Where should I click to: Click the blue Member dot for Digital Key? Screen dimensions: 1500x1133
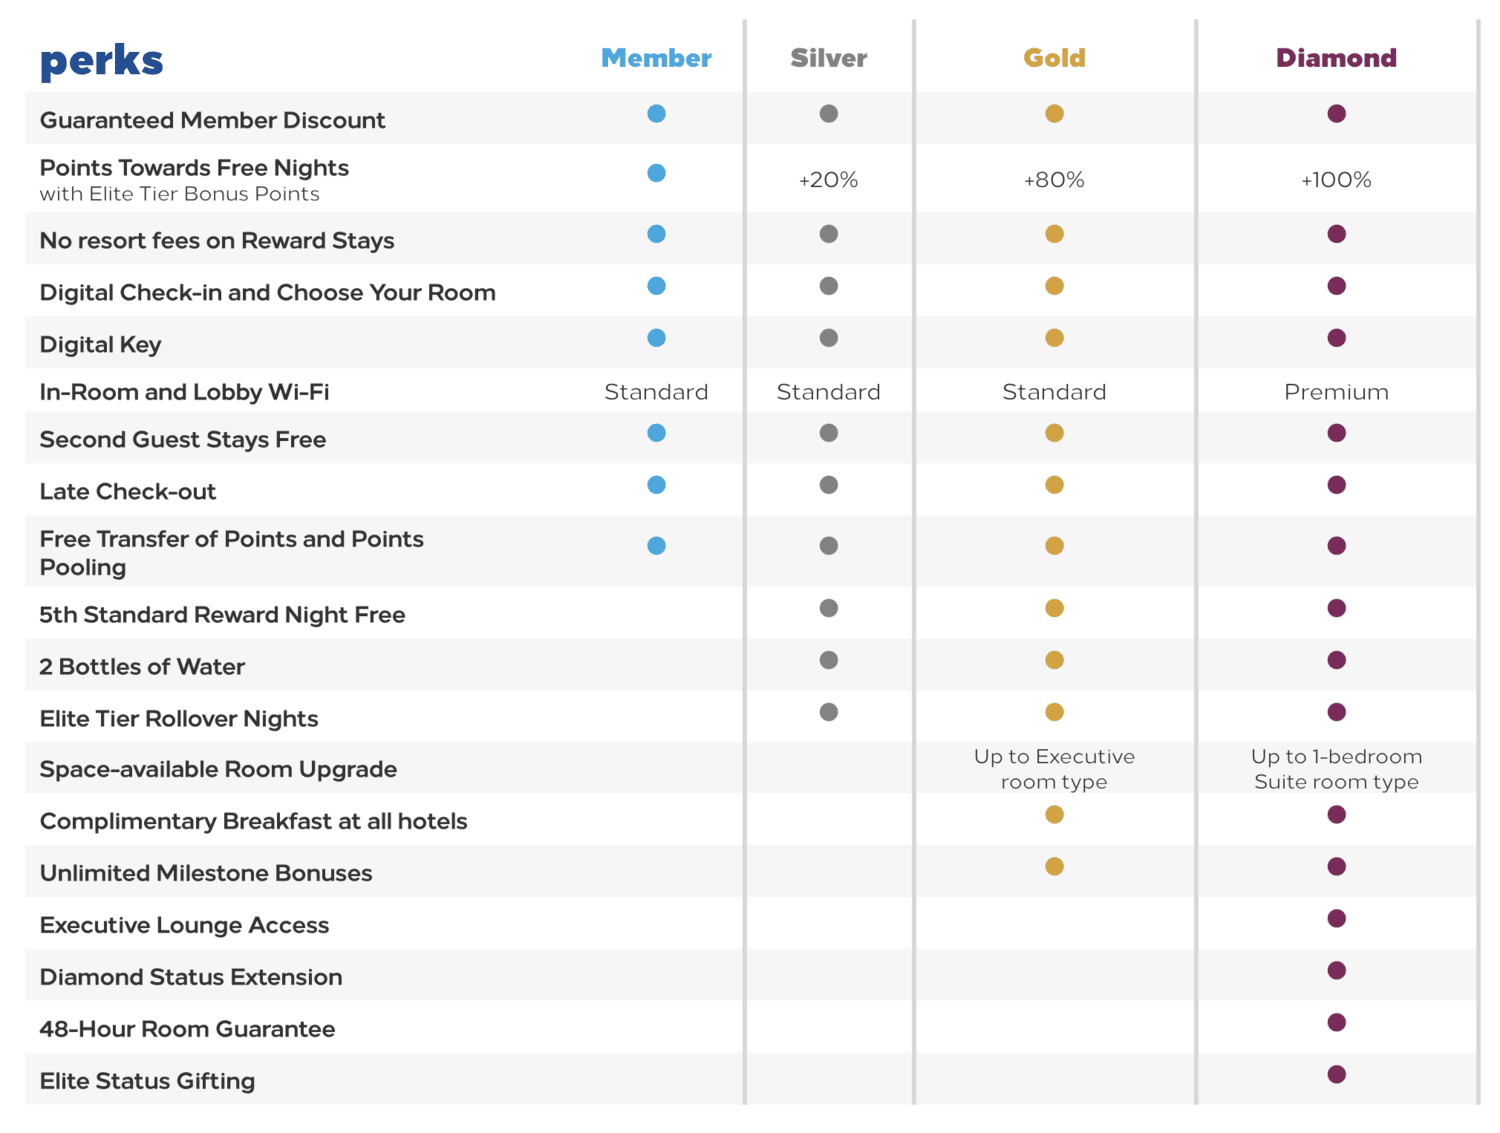[x=656, y=338]
